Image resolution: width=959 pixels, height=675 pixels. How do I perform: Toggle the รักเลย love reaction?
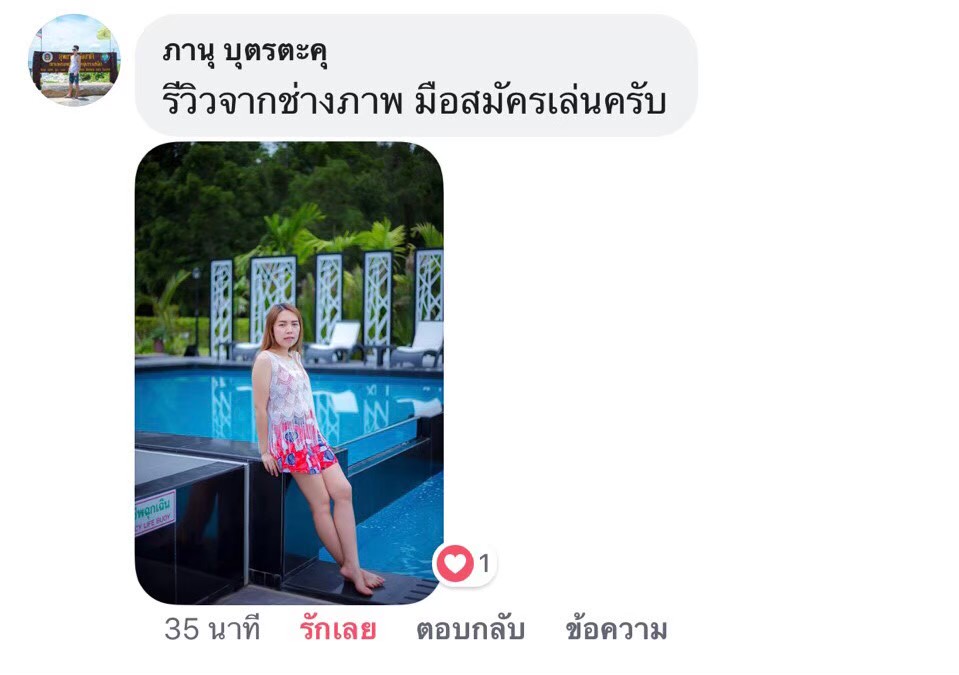tap(338, 629)
